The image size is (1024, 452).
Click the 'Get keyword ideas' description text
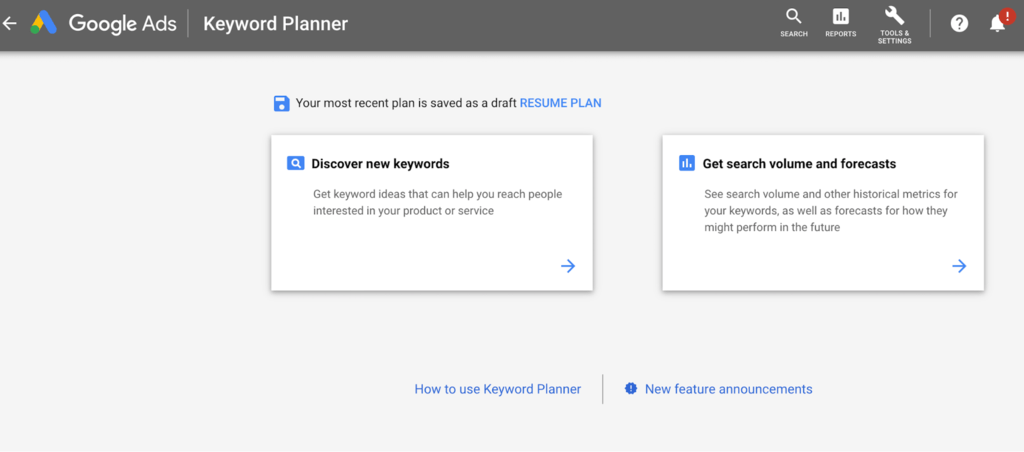(438, 202)
